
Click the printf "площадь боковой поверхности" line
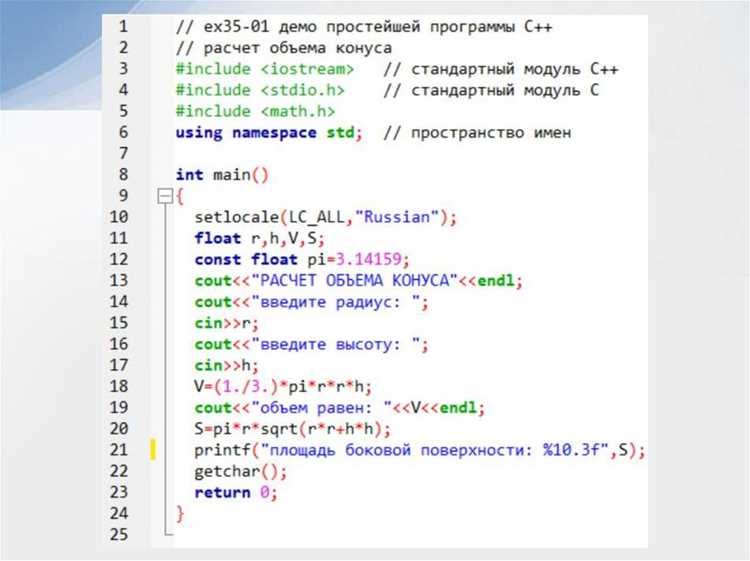419,450
